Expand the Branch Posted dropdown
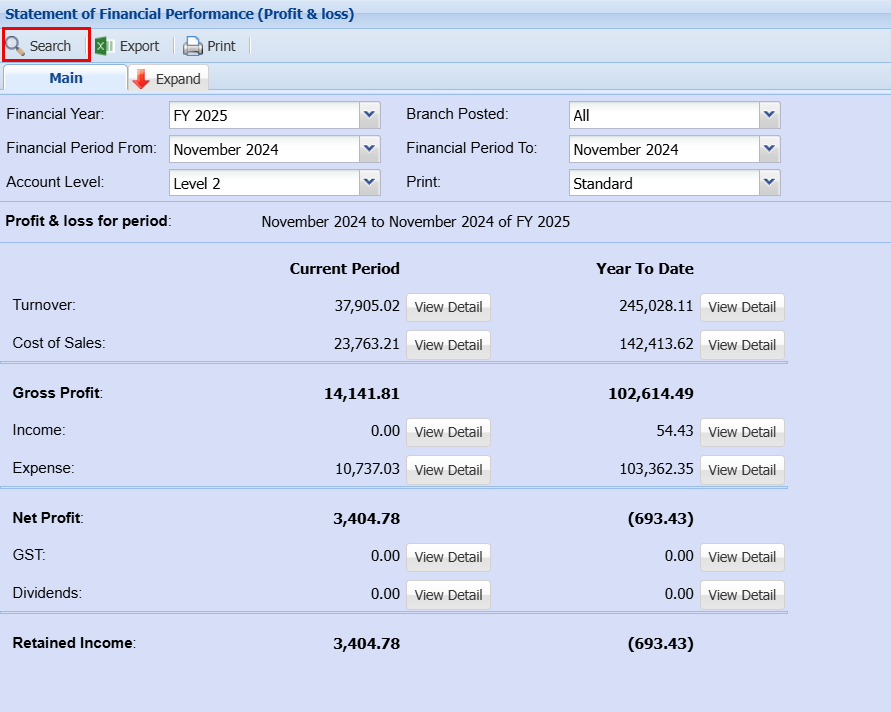The width and height of the screenshot is (891, 712). pyautogui.click(x=769, y=115)
